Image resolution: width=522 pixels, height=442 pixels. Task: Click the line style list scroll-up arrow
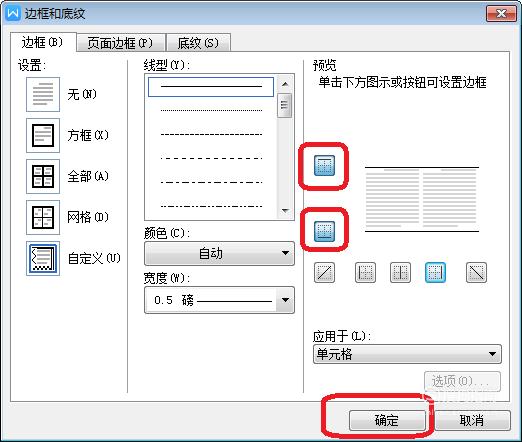(x=285, y=84)
